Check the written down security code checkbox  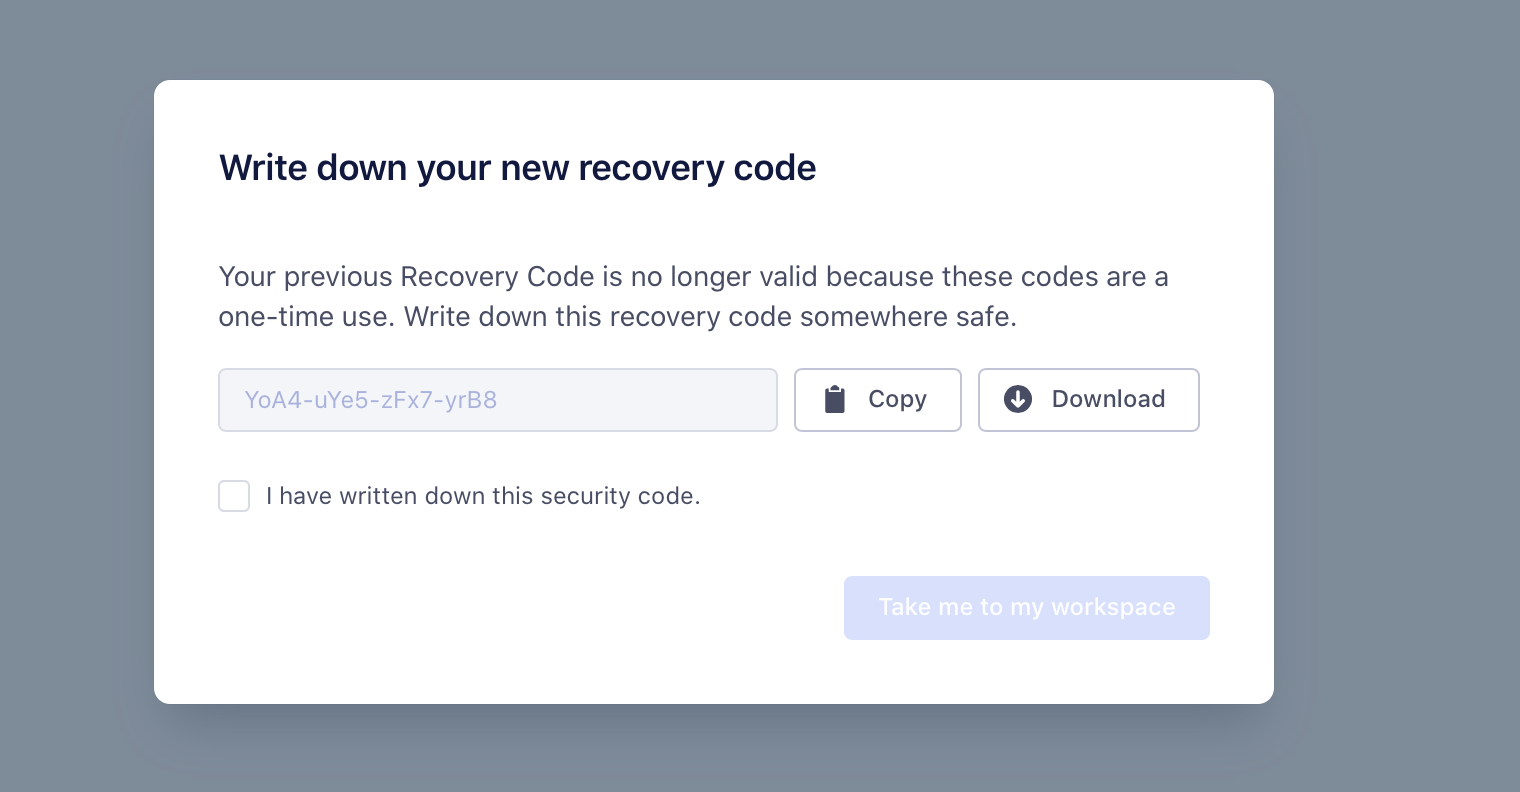click(x=234, y=496)
